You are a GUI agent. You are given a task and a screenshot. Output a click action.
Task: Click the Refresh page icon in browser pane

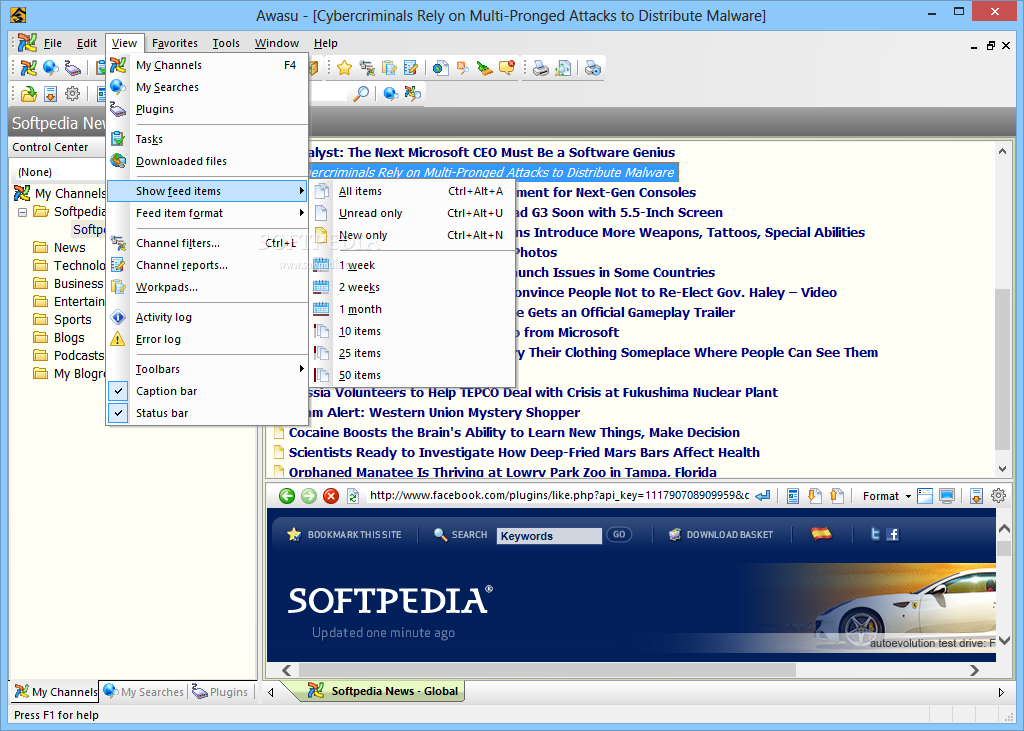(x=353, y=496)
